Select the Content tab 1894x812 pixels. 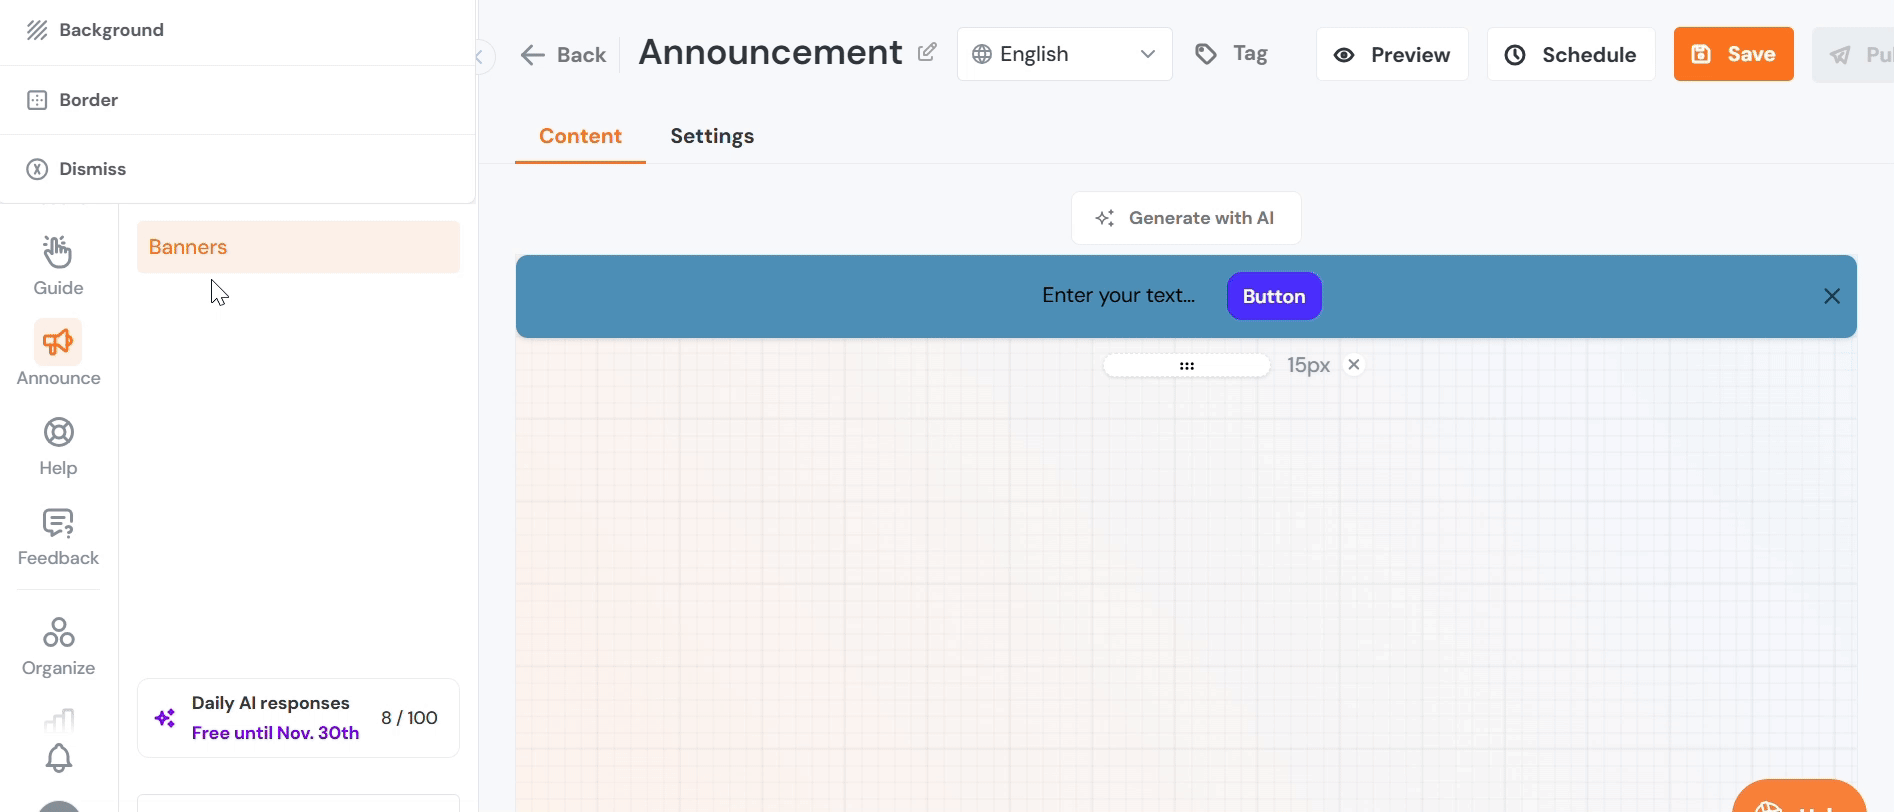[580, 136]
